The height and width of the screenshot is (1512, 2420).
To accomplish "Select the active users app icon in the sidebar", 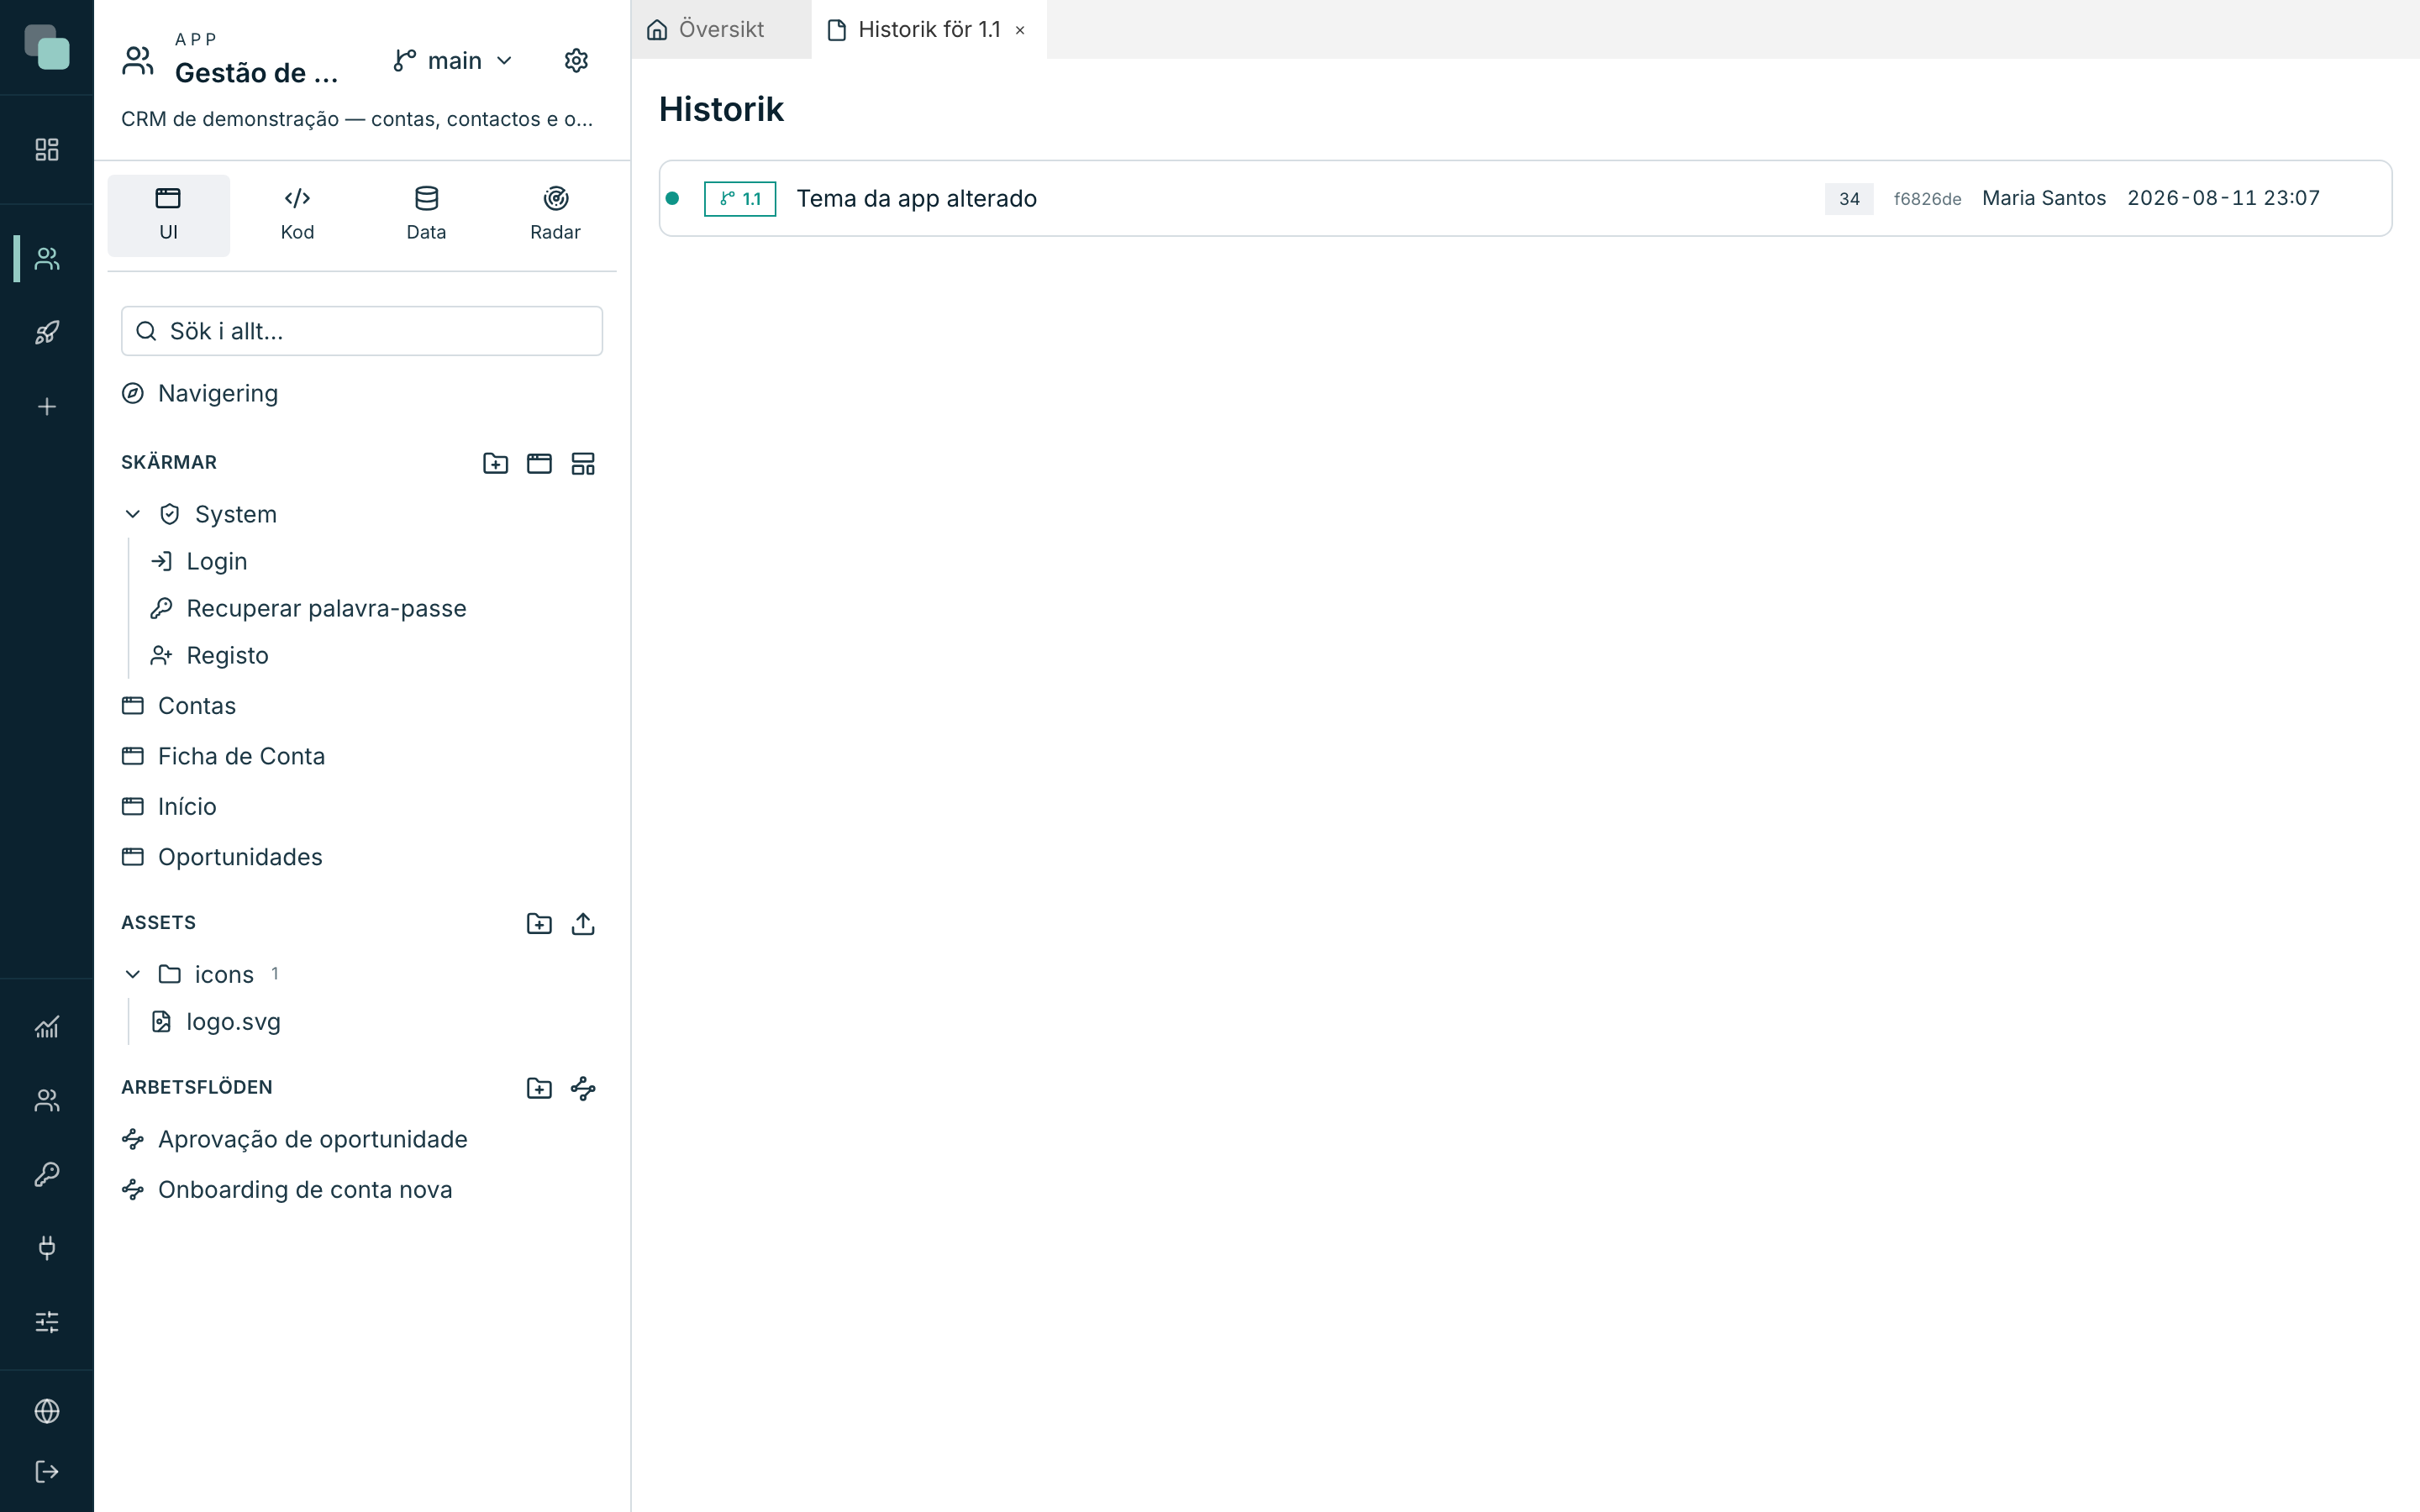I will pos(47,259).
